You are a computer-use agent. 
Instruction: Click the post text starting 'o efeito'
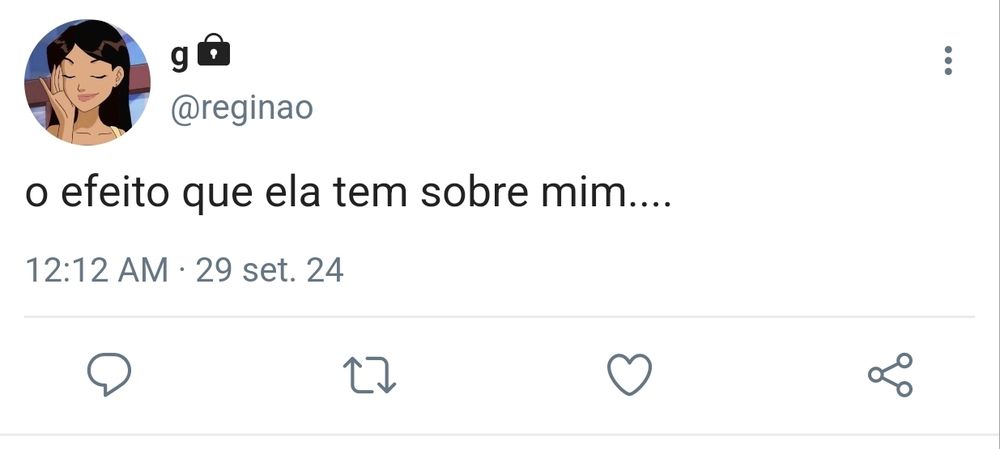coord(348,194)
